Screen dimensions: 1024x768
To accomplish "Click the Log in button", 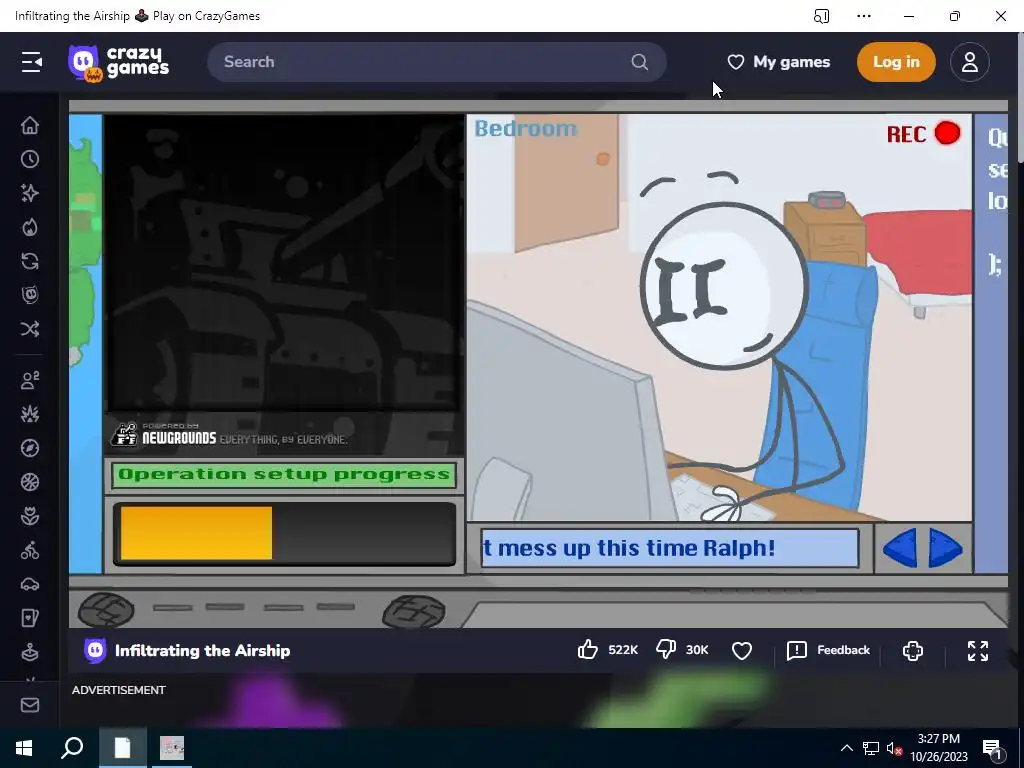I will point(896,62).
